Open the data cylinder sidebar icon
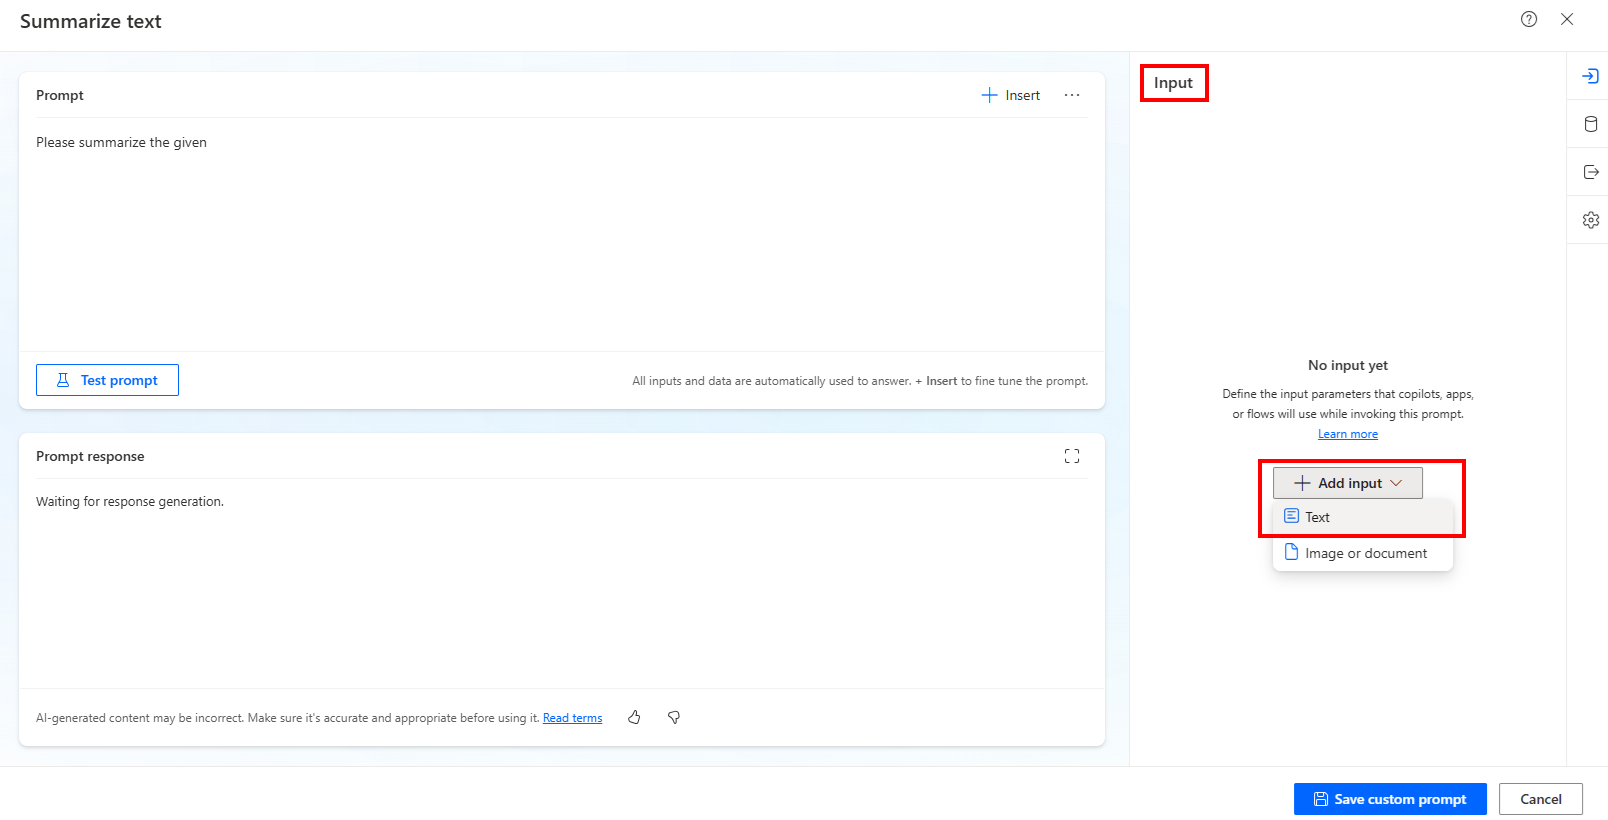 [1590, 124]
